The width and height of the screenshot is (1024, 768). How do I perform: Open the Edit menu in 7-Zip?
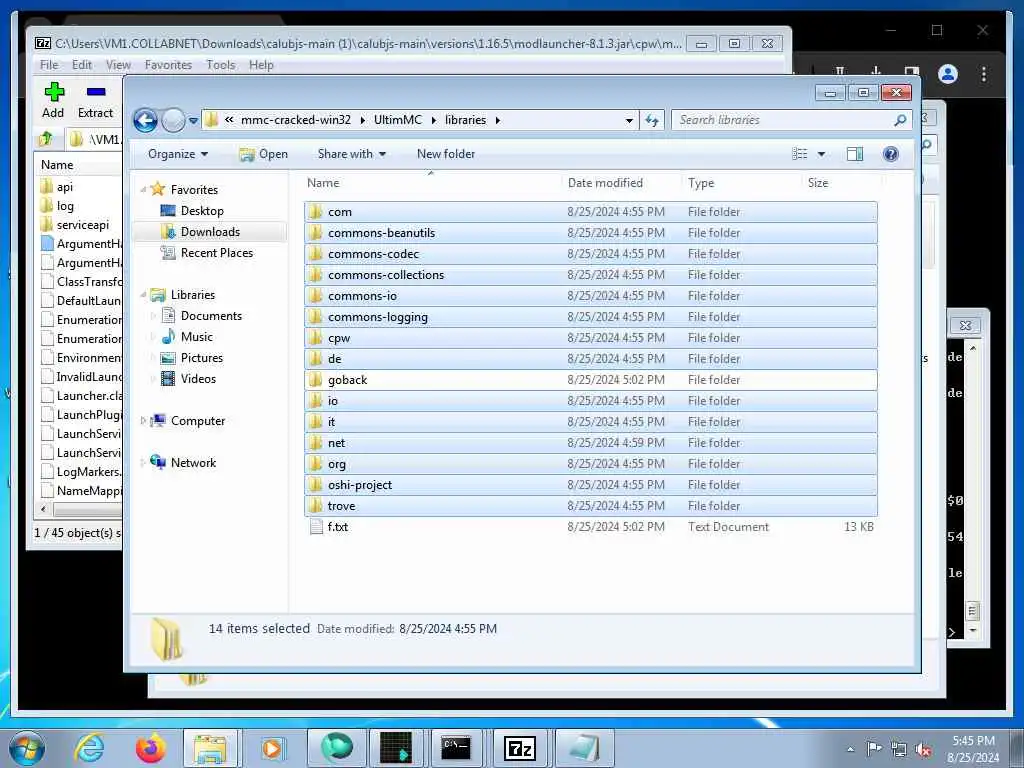(x=82, y=65)
